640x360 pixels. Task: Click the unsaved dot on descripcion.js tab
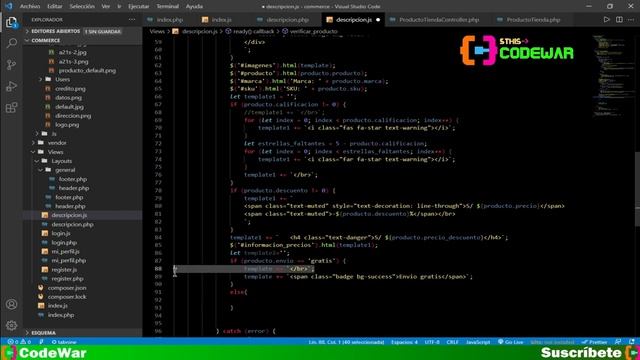[x=378, y=20]
